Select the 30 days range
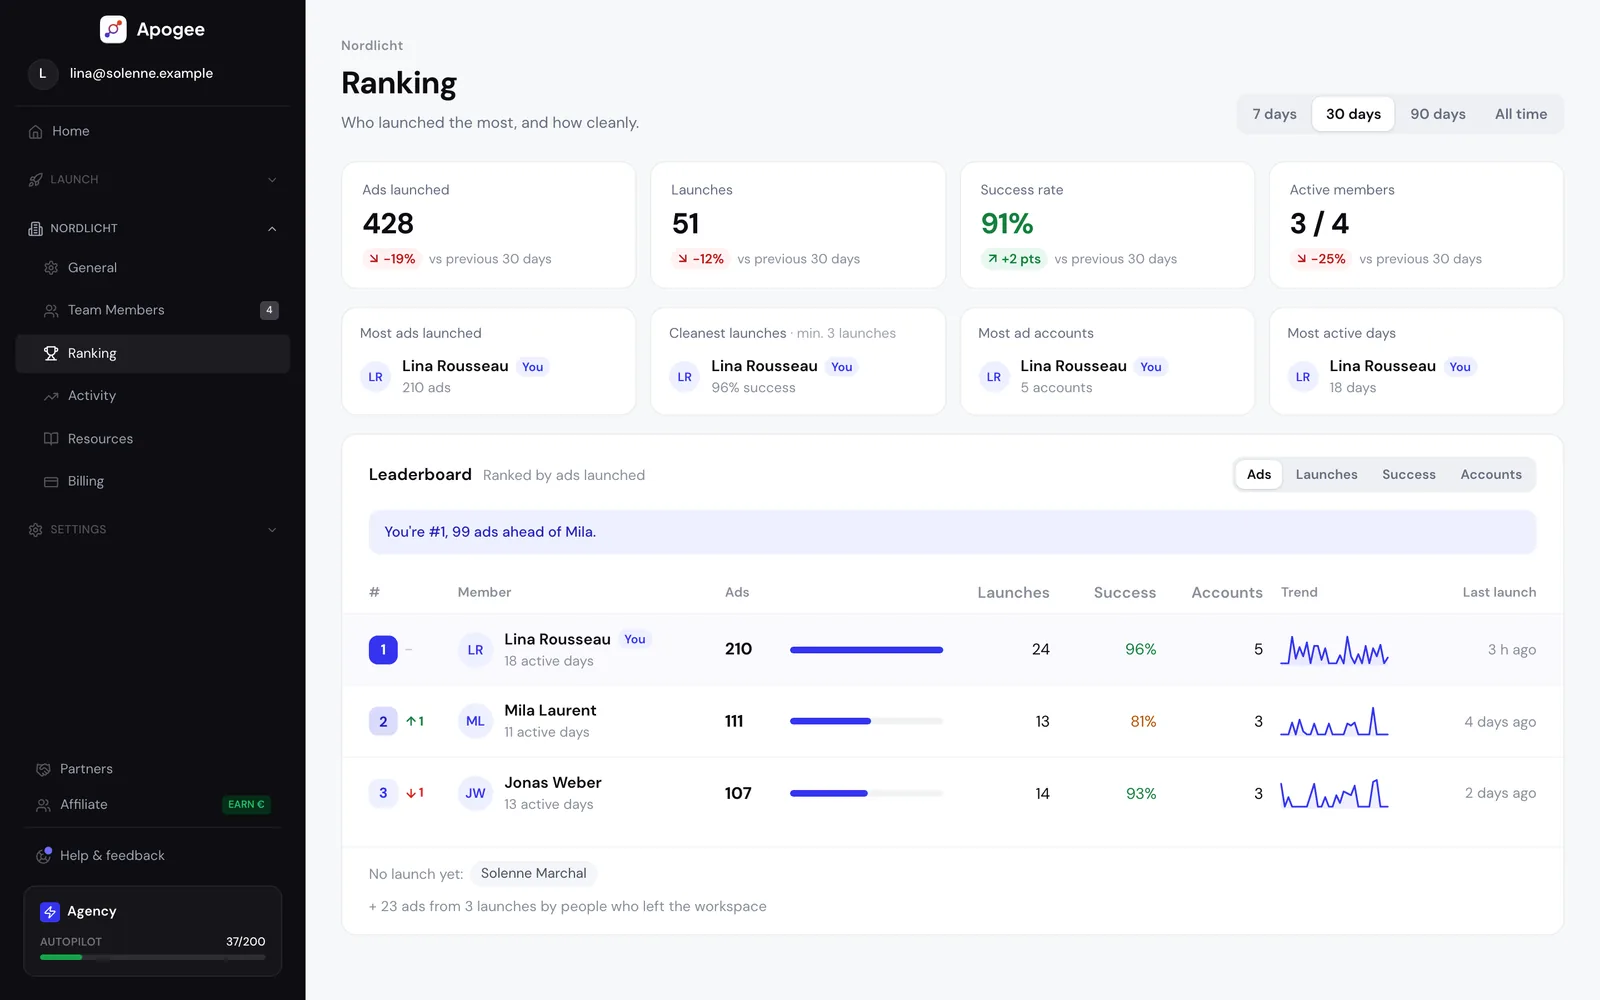The width and height of the screenshot is (1600, 1000). (1353, 114)
